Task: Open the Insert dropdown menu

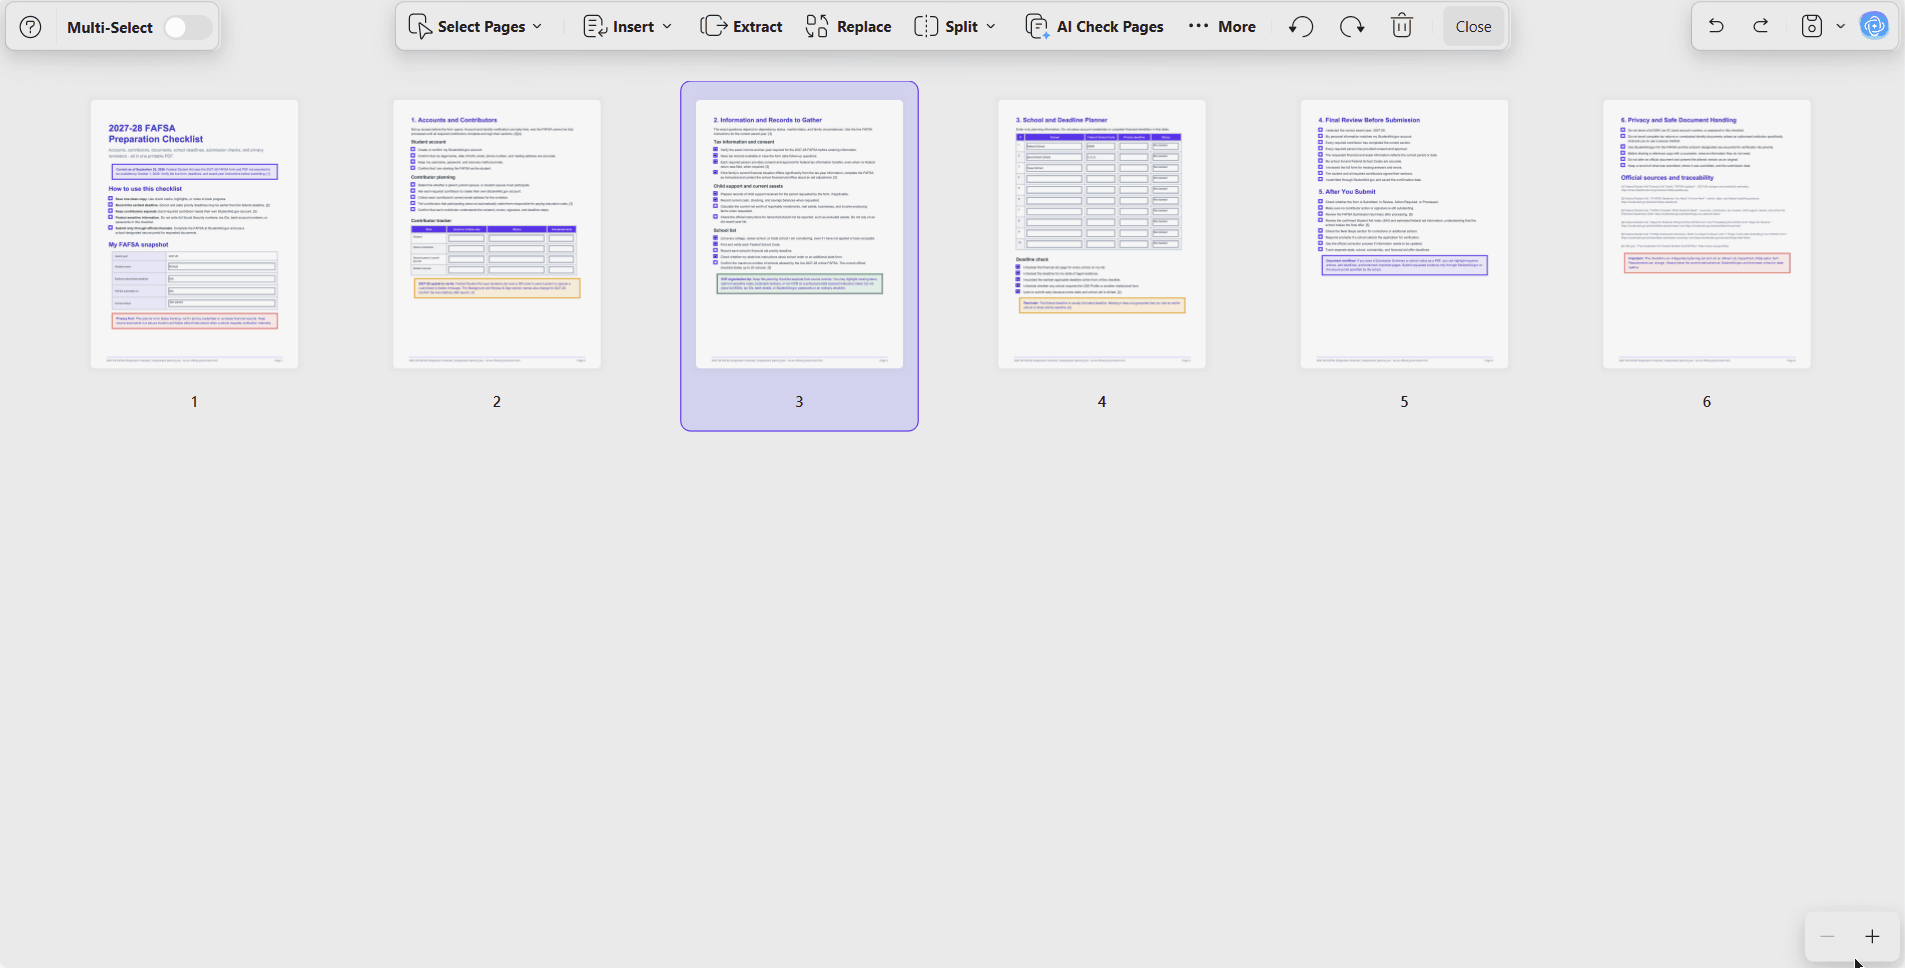Action: 627,27
